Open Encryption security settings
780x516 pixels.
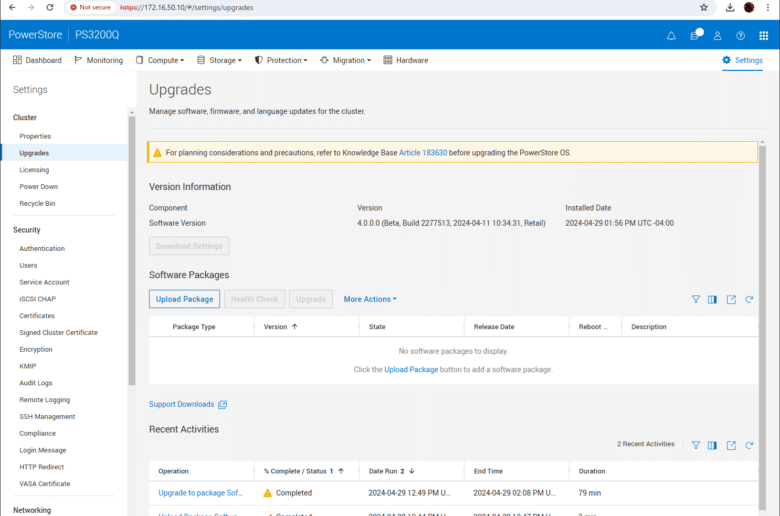coord(36,350)
